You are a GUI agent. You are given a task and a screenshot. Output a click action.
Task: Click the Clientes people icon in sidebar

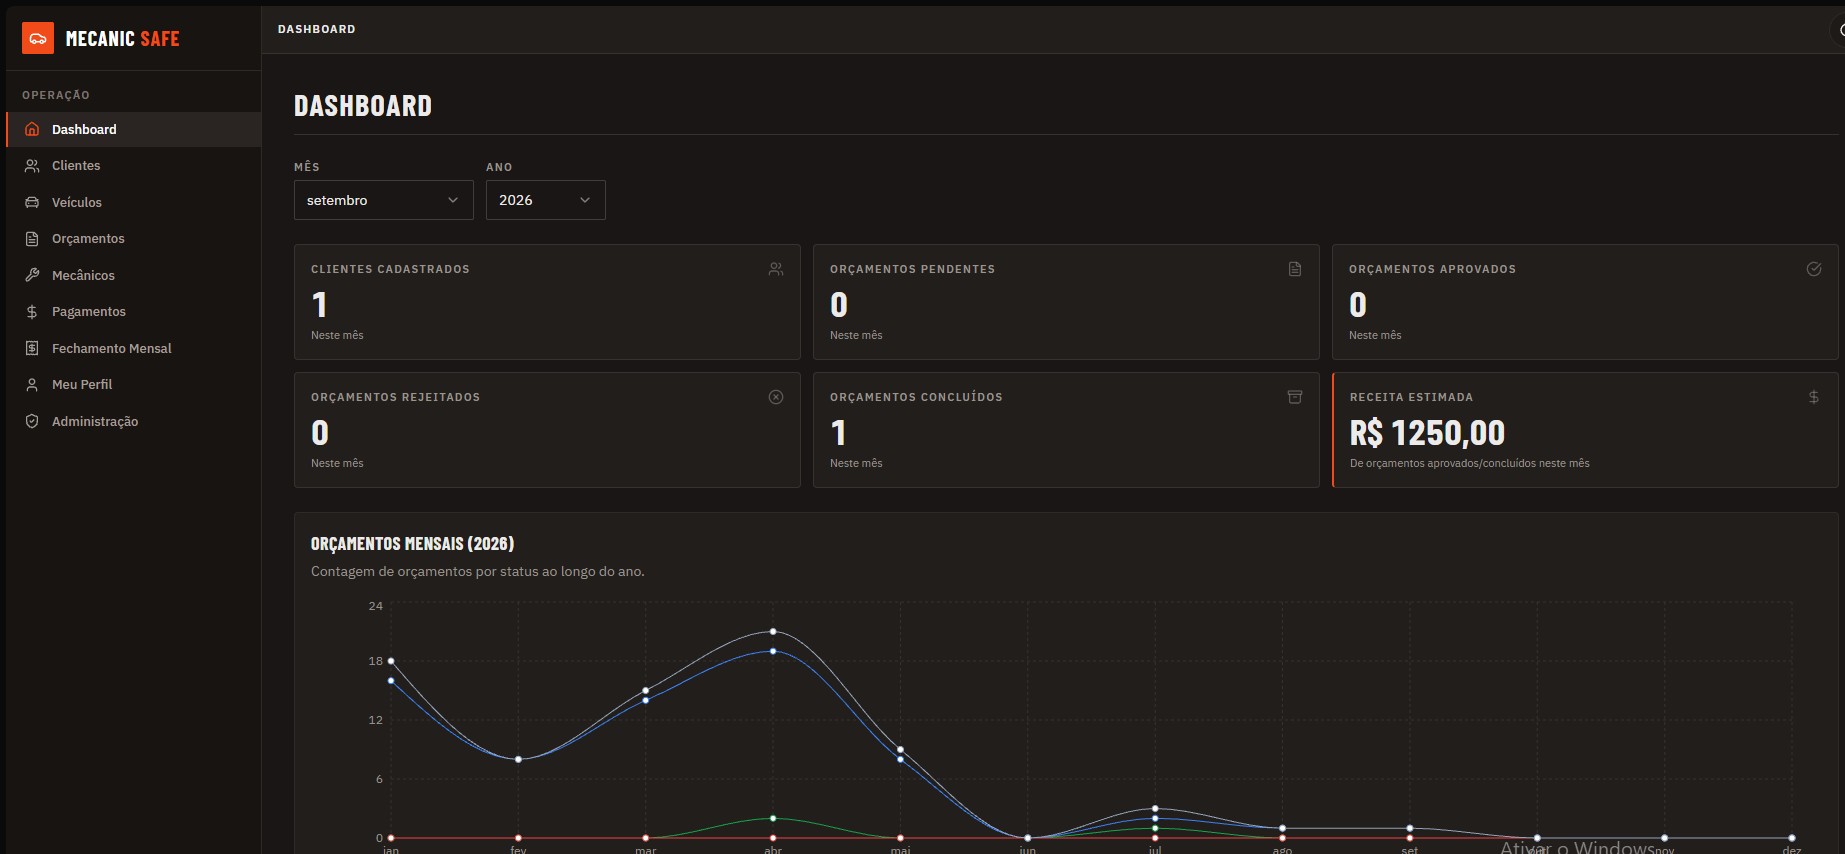click(32, 166)
